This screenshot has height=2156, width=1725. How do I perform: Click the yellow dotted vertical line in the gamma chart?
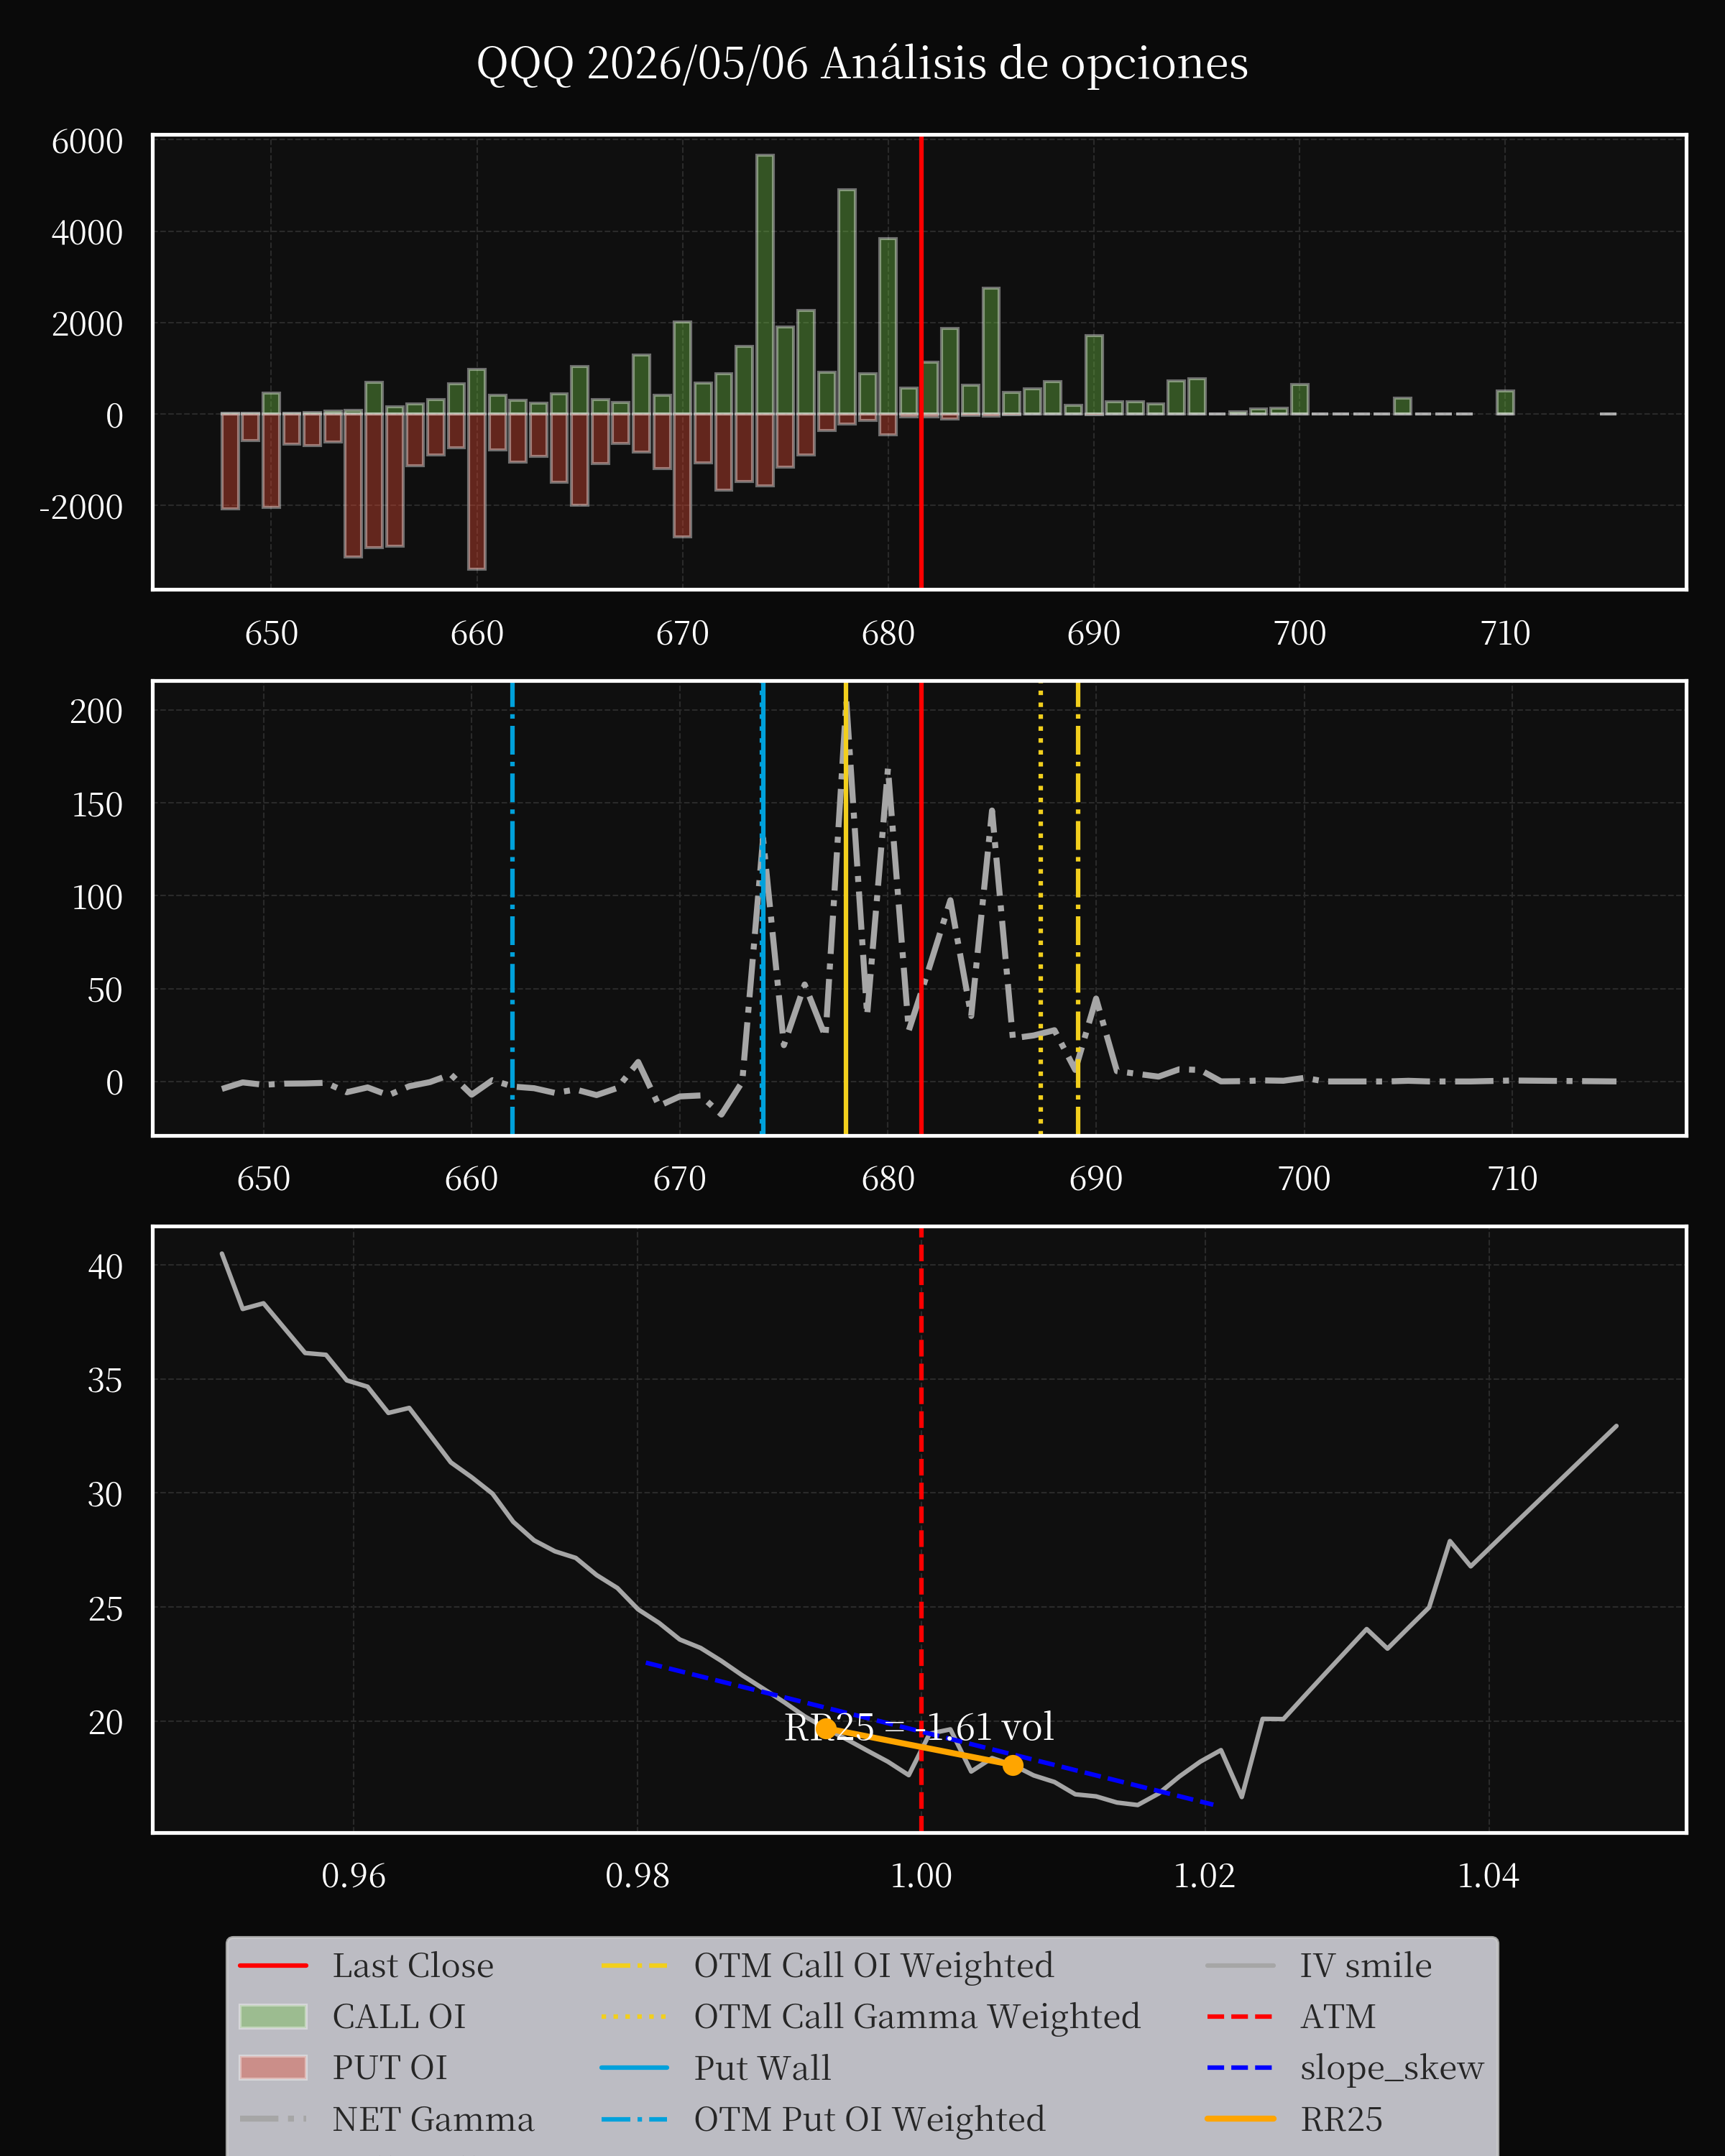(1041, 908)
